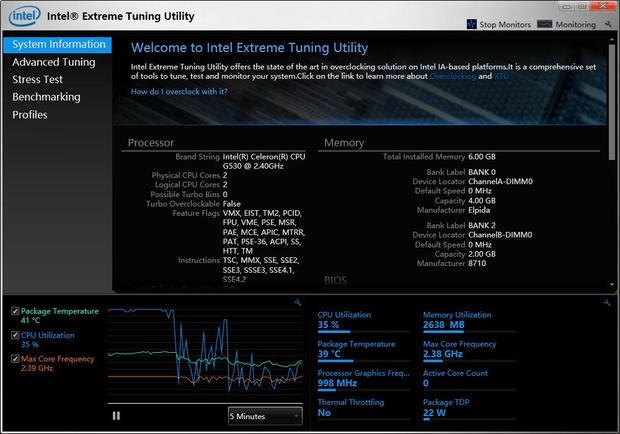Click Processor Graphics Freq 998 MHz value
The width and height of the screenshot is (620, 434).
click(x=337, y=383)
